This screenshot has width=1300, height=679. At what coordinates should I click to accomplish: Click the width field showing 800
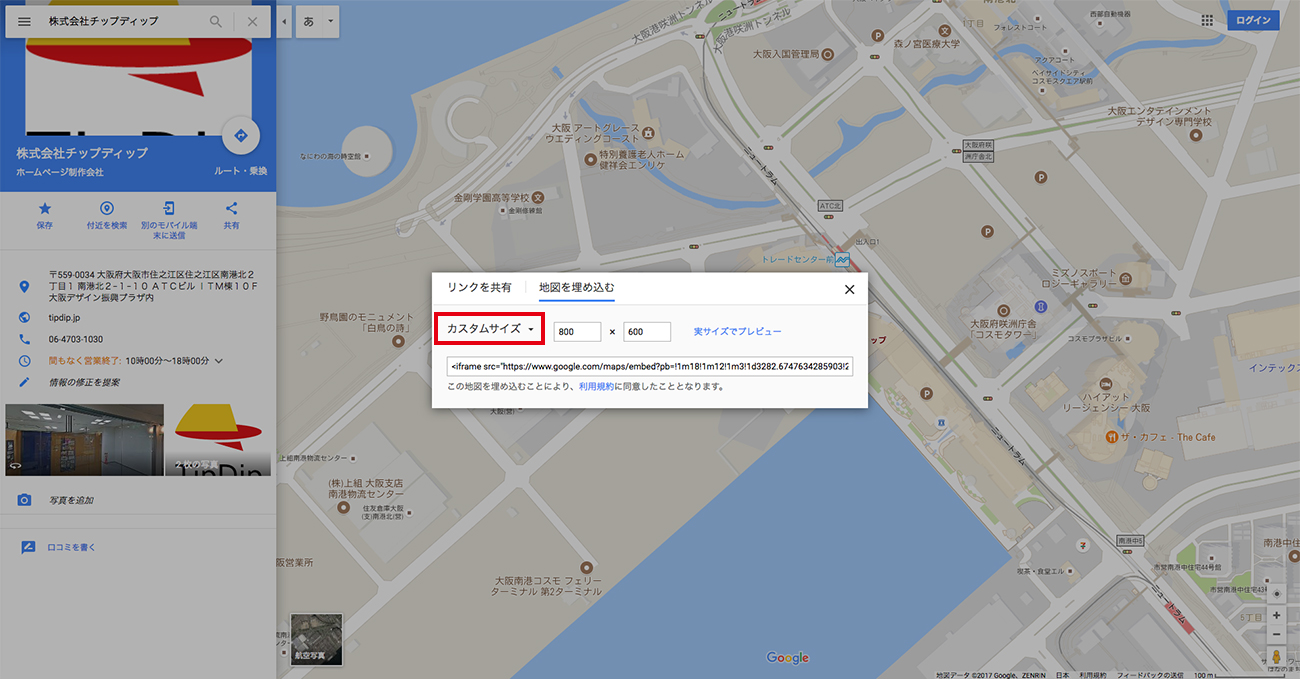tap(577, 331)
